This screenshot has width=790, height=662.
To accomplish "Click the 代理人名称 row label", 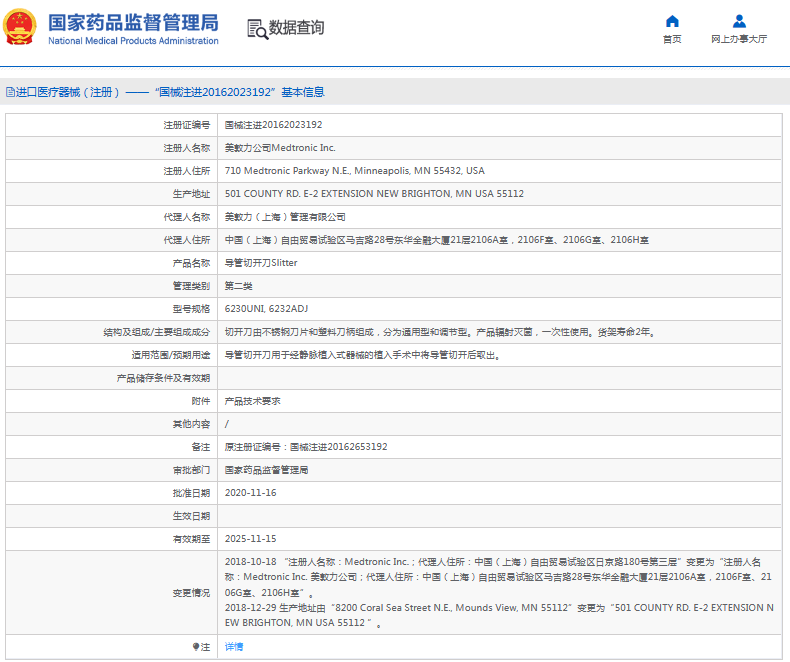I will (187, 217).
